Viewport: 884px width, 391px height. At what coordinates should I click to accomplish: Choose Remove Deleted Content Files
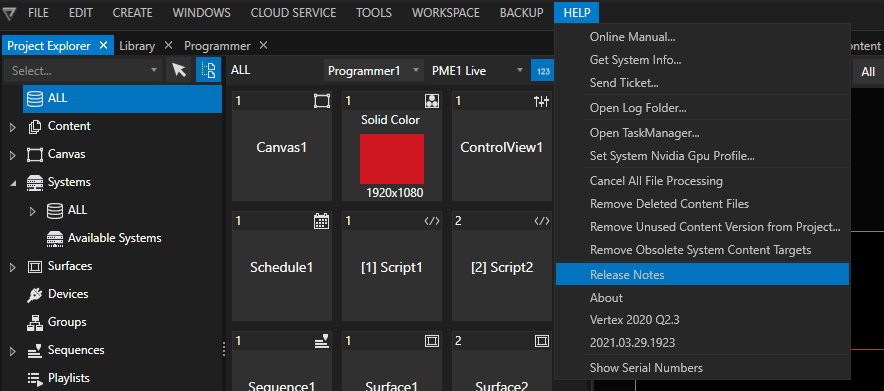click(x=702, y=203)
